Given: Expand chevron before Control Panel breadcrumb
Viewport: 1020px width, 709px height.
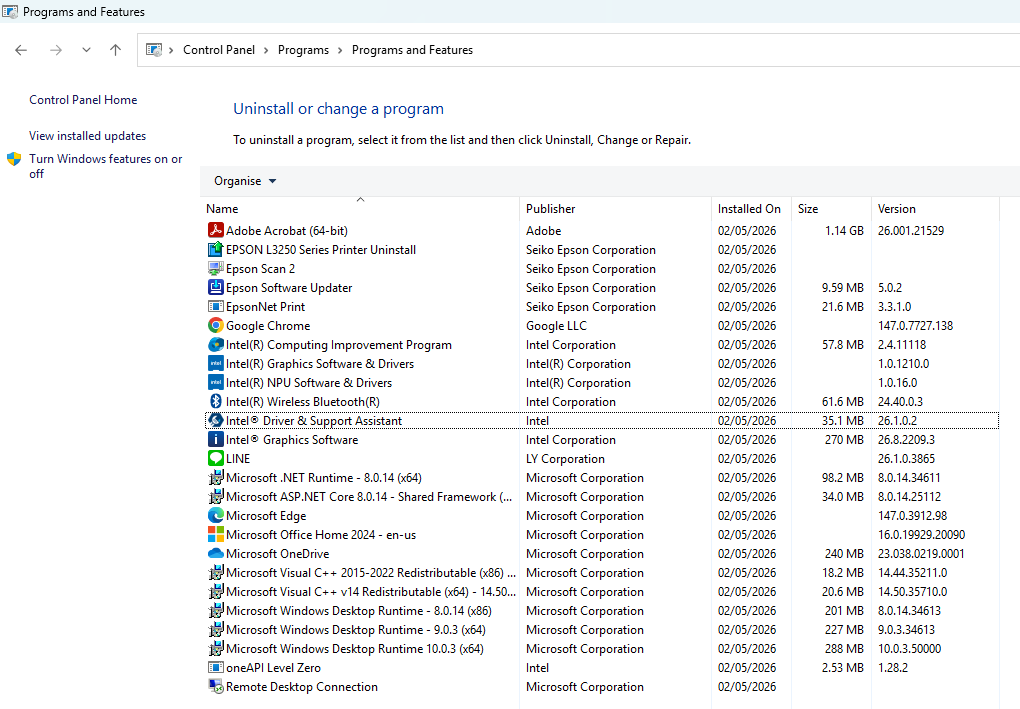Looking at the screenshot, I should click(x=171, y=50).
